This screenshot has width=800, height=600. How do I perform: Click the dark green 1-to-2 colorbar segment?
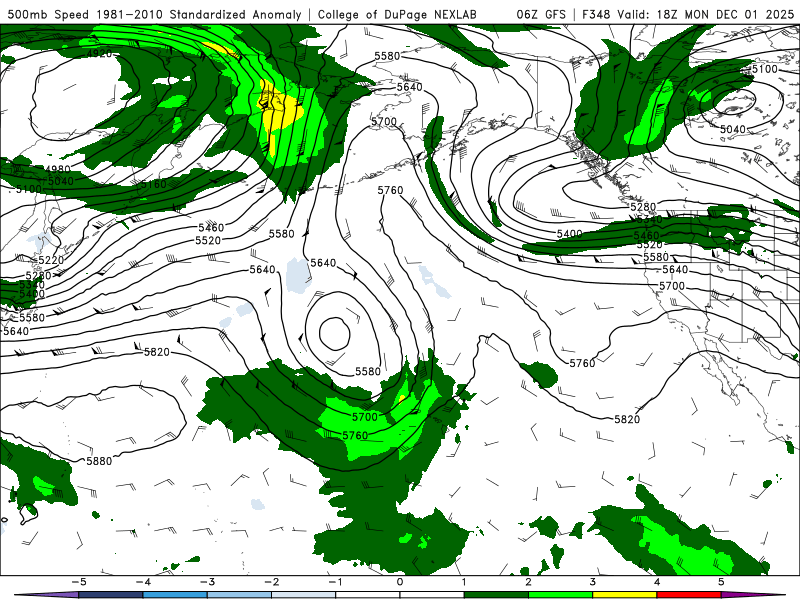click(x=496, y=595)
